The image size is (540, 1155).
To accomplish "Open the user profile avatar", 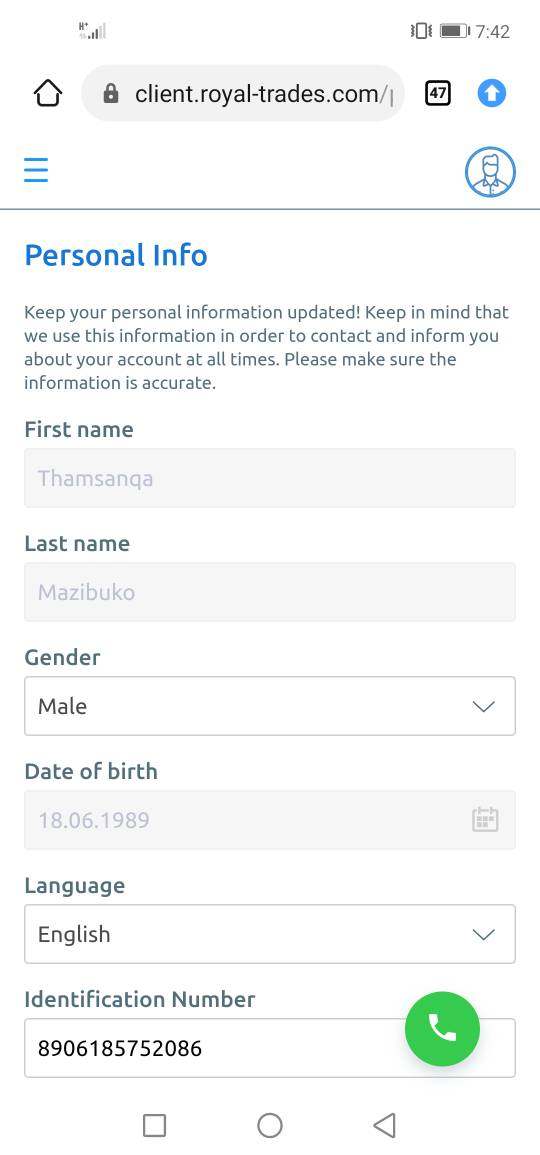I will (x=490, y=172).
